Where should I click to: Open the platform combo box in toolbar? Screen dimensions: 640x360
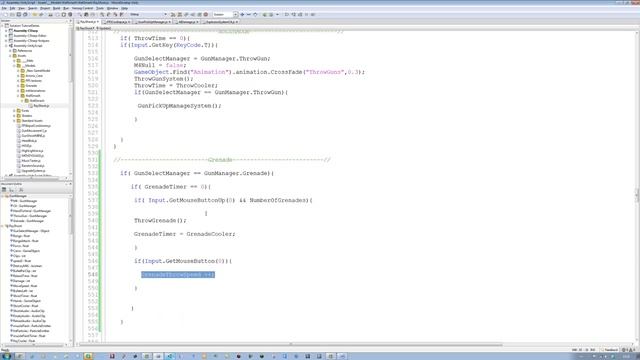click(225, 14)
